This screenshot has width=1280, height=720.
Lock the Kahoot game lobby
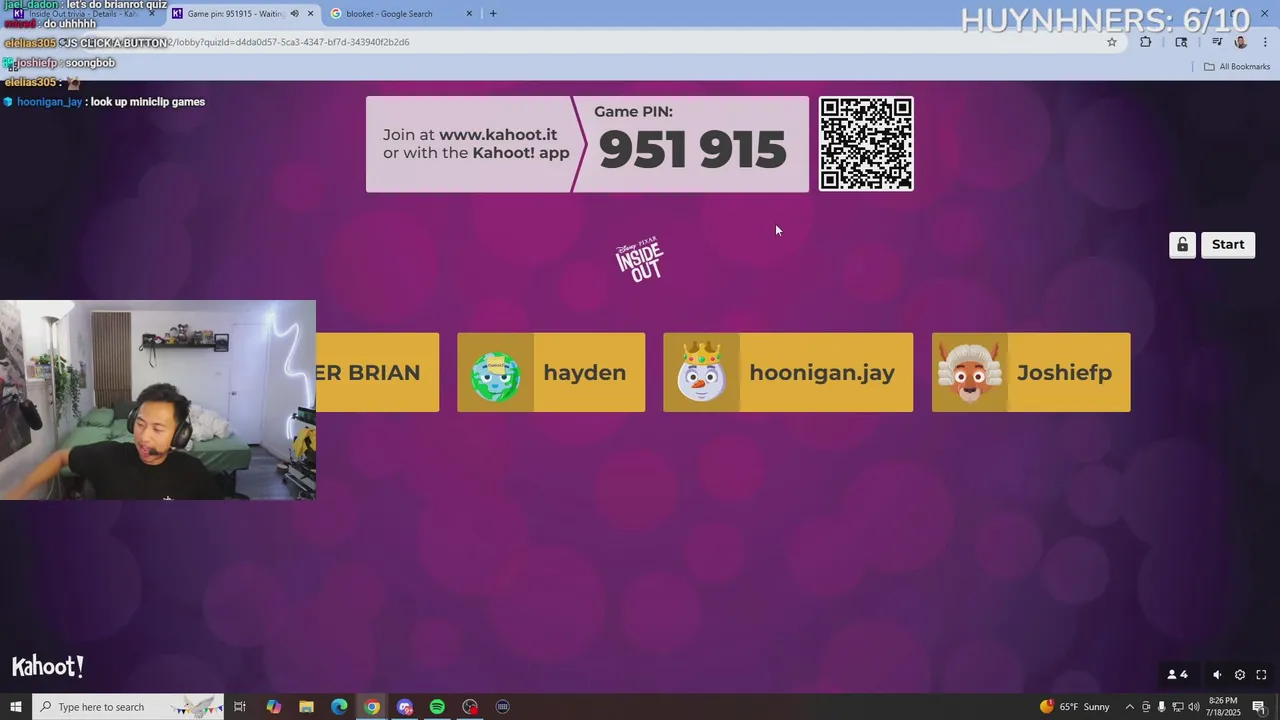1182,245
